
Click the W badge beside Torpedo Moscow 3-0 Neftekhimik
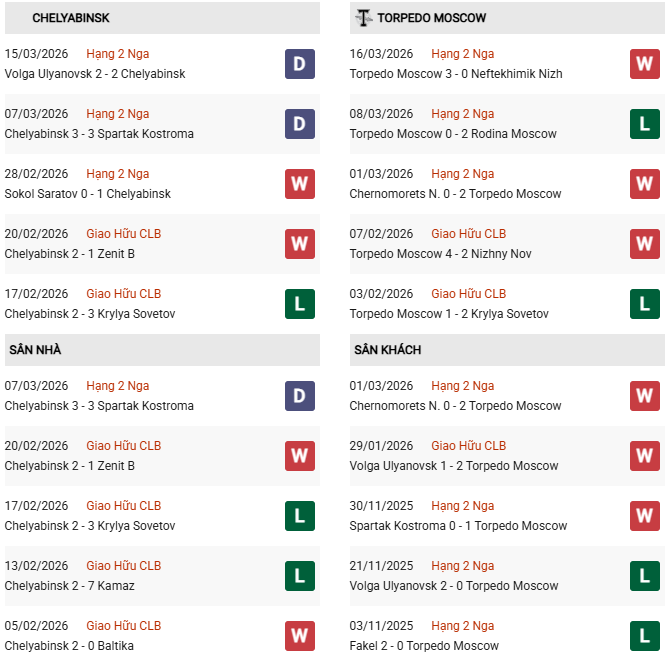[644, 64]
